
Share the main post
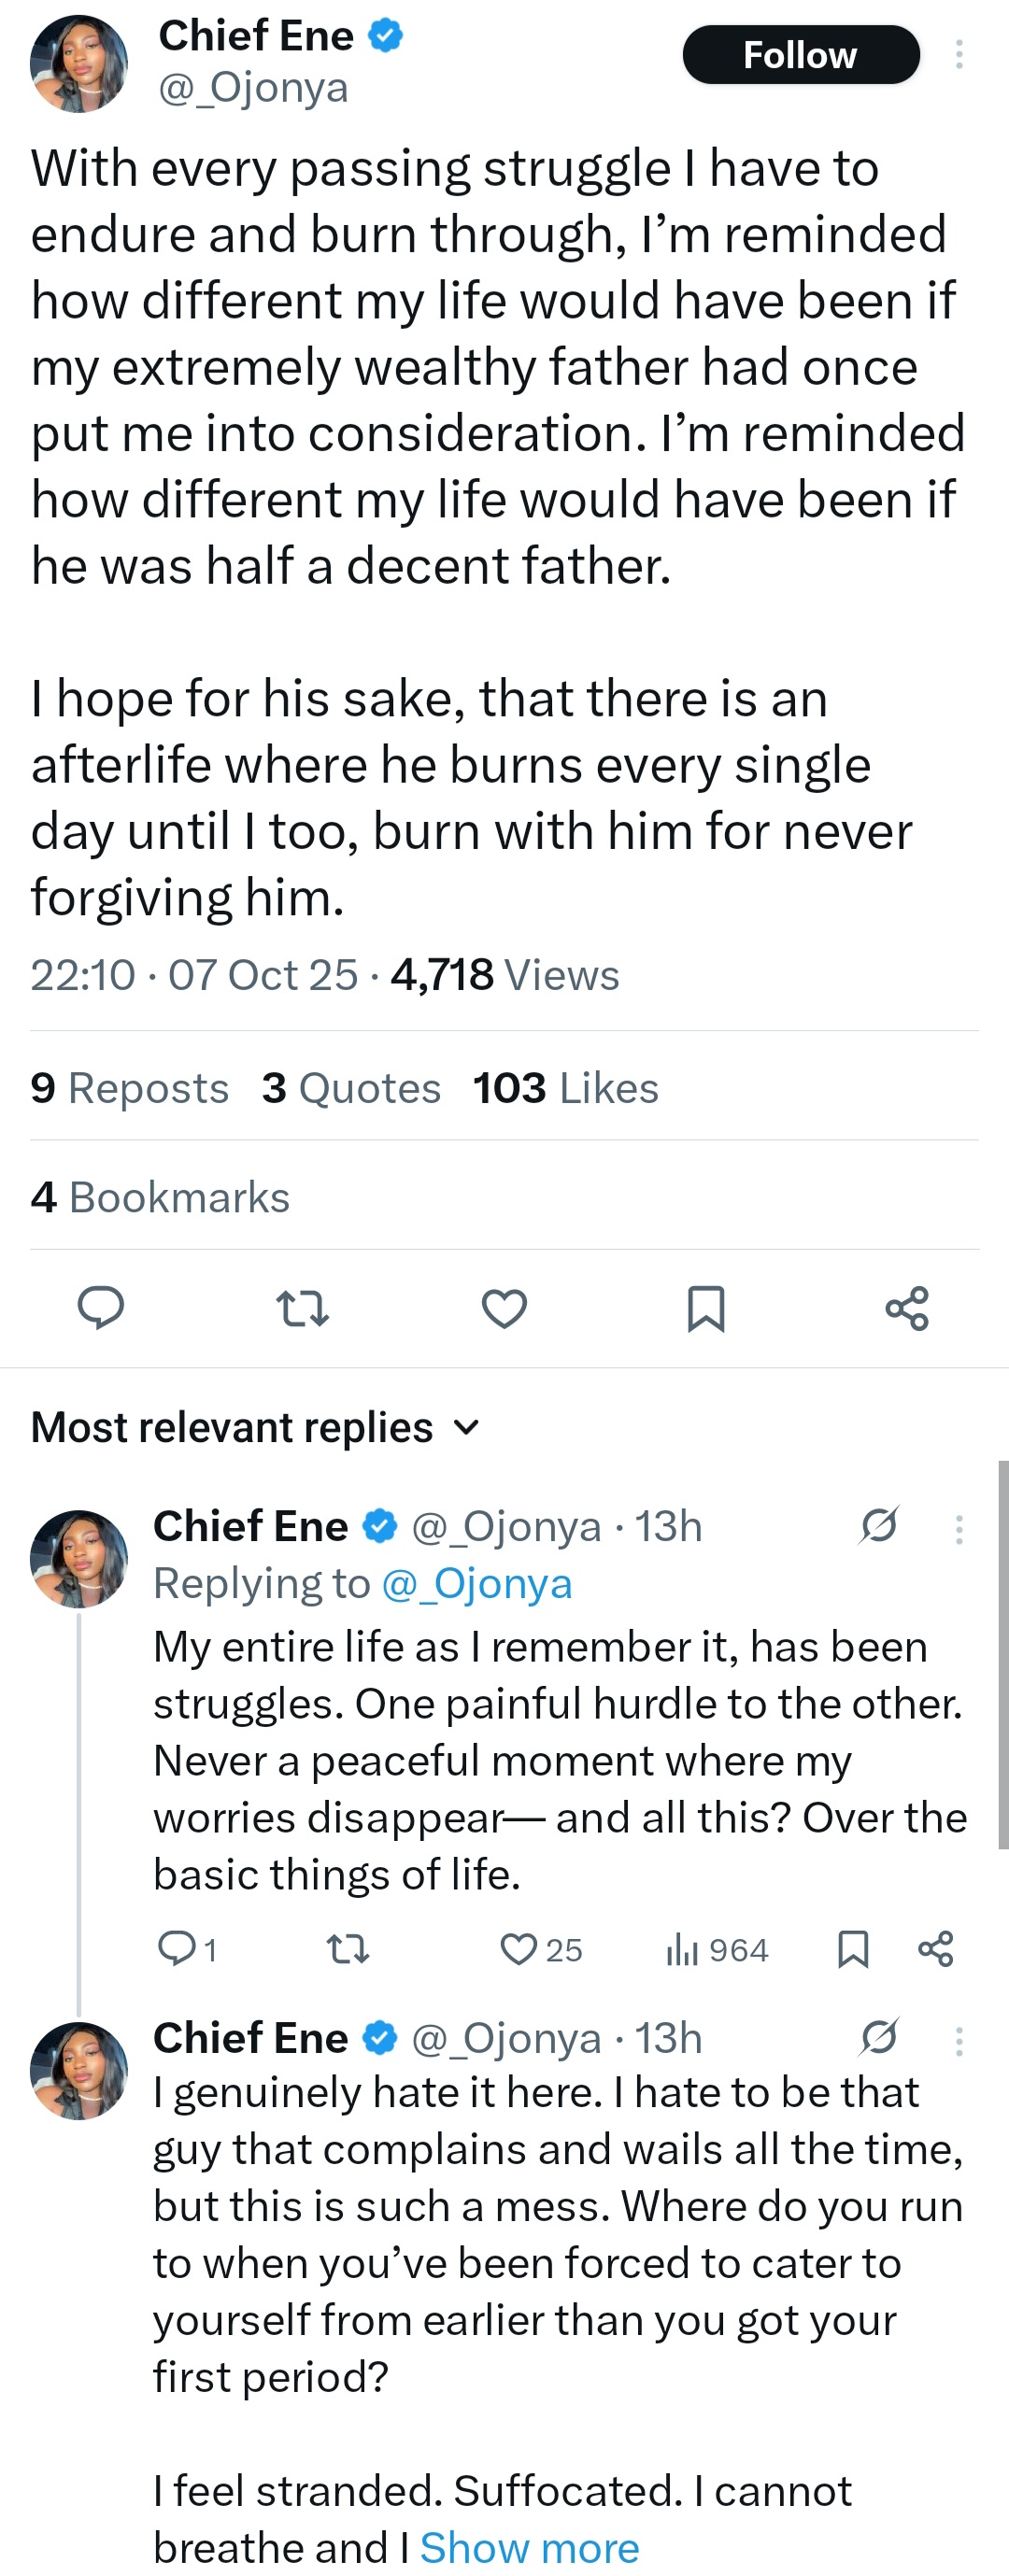(x=907, y=1307)
